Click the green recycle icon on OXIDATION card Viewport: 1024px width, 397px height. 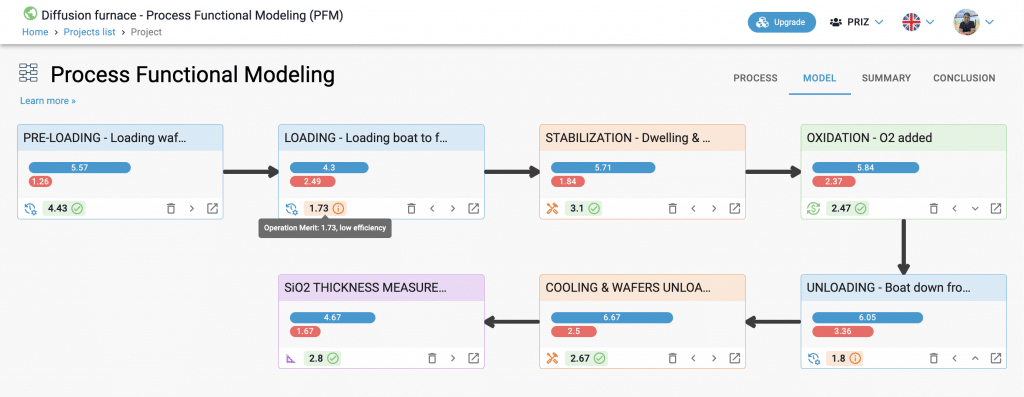click(x=814, y=208)
